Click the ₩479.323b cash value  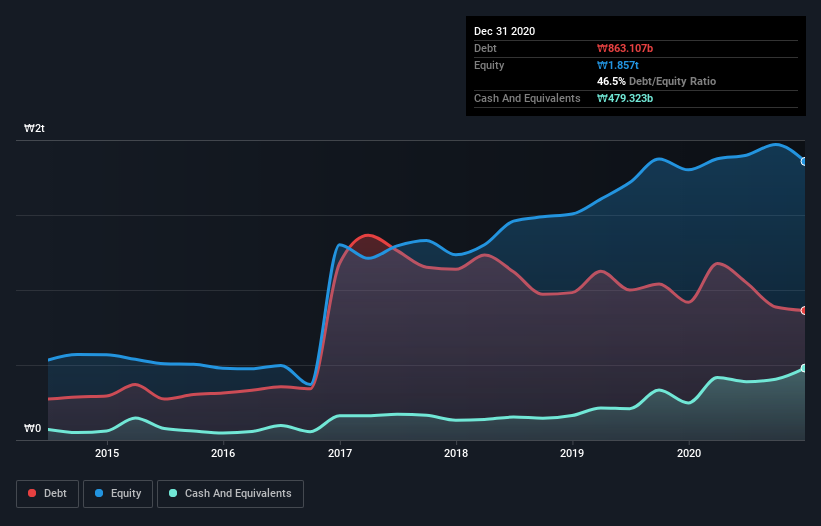point(625,98)
